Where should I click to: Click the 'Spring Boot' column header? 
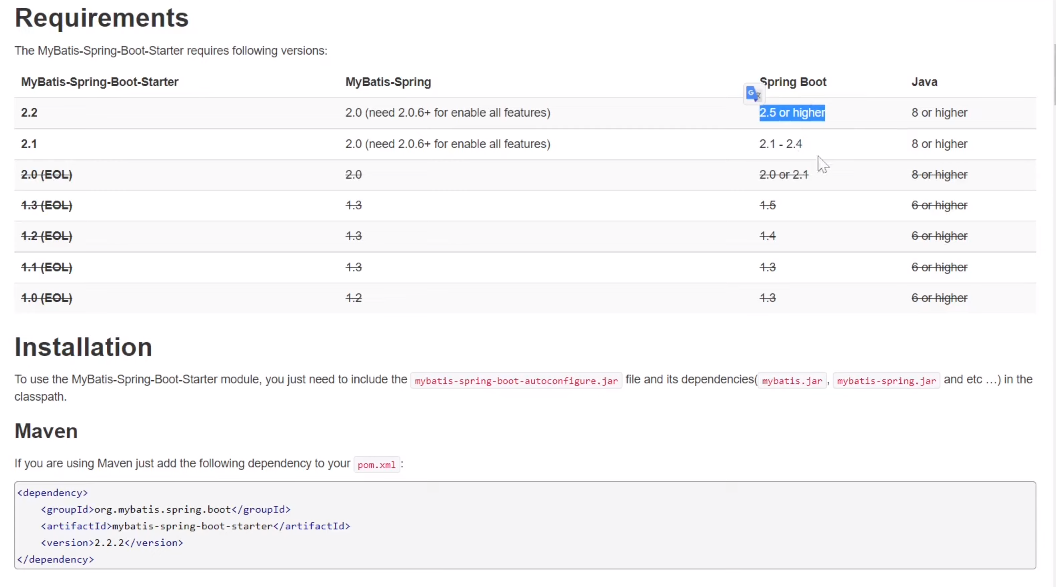[x=793, y=82]
